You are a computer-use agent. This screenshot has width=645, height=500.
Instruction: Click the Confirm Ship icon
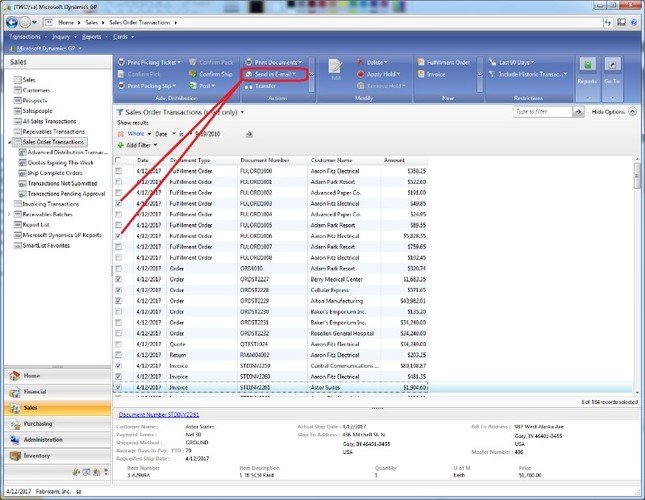pos(193,74)
